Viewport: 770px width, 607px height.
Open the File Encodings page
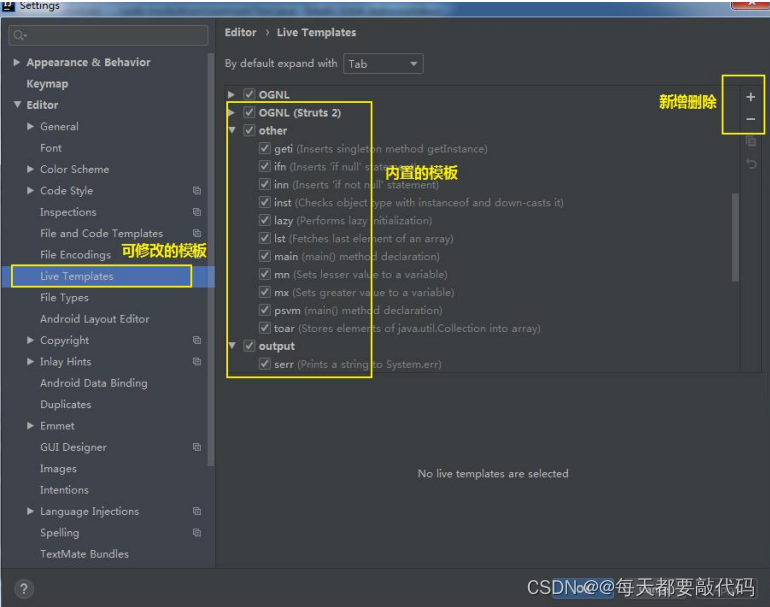click(x=76, y=255)
